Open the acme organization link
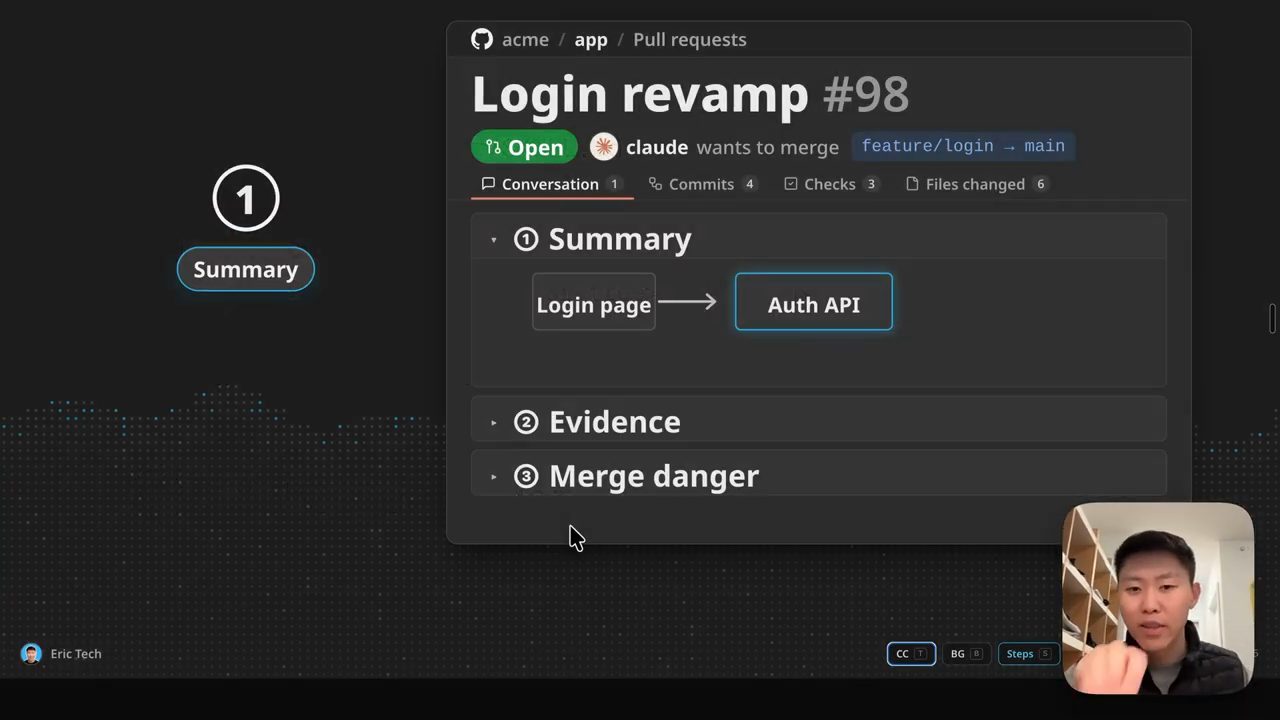This screenshot has height=720, width=1280. click(x=525, y=39)
